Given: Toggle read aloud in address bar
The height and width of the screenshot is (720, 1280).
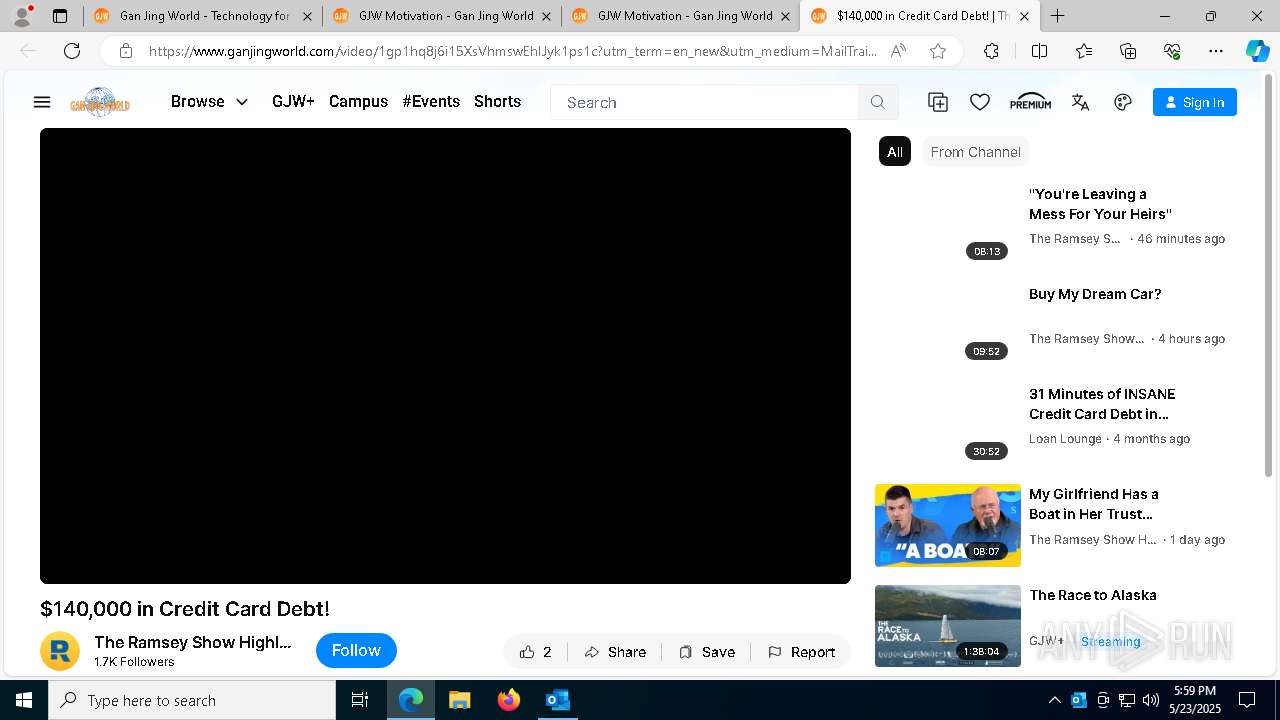Looking at the screenshot, I should (898, 51).
